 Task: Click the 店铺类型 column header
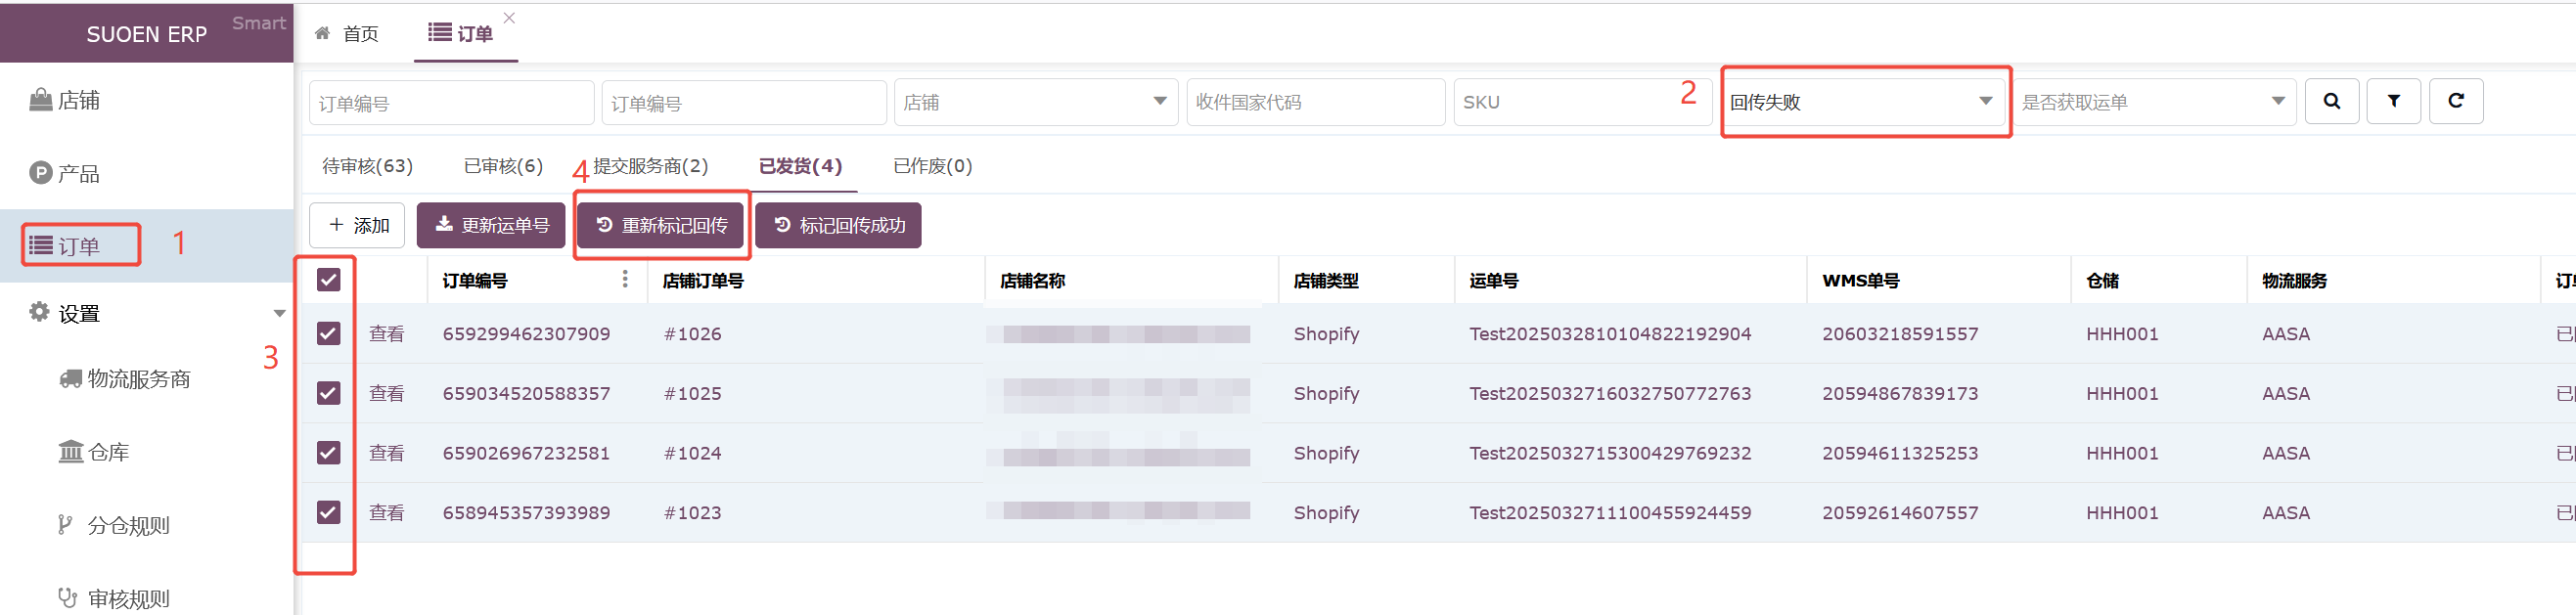pos(1325,281)
